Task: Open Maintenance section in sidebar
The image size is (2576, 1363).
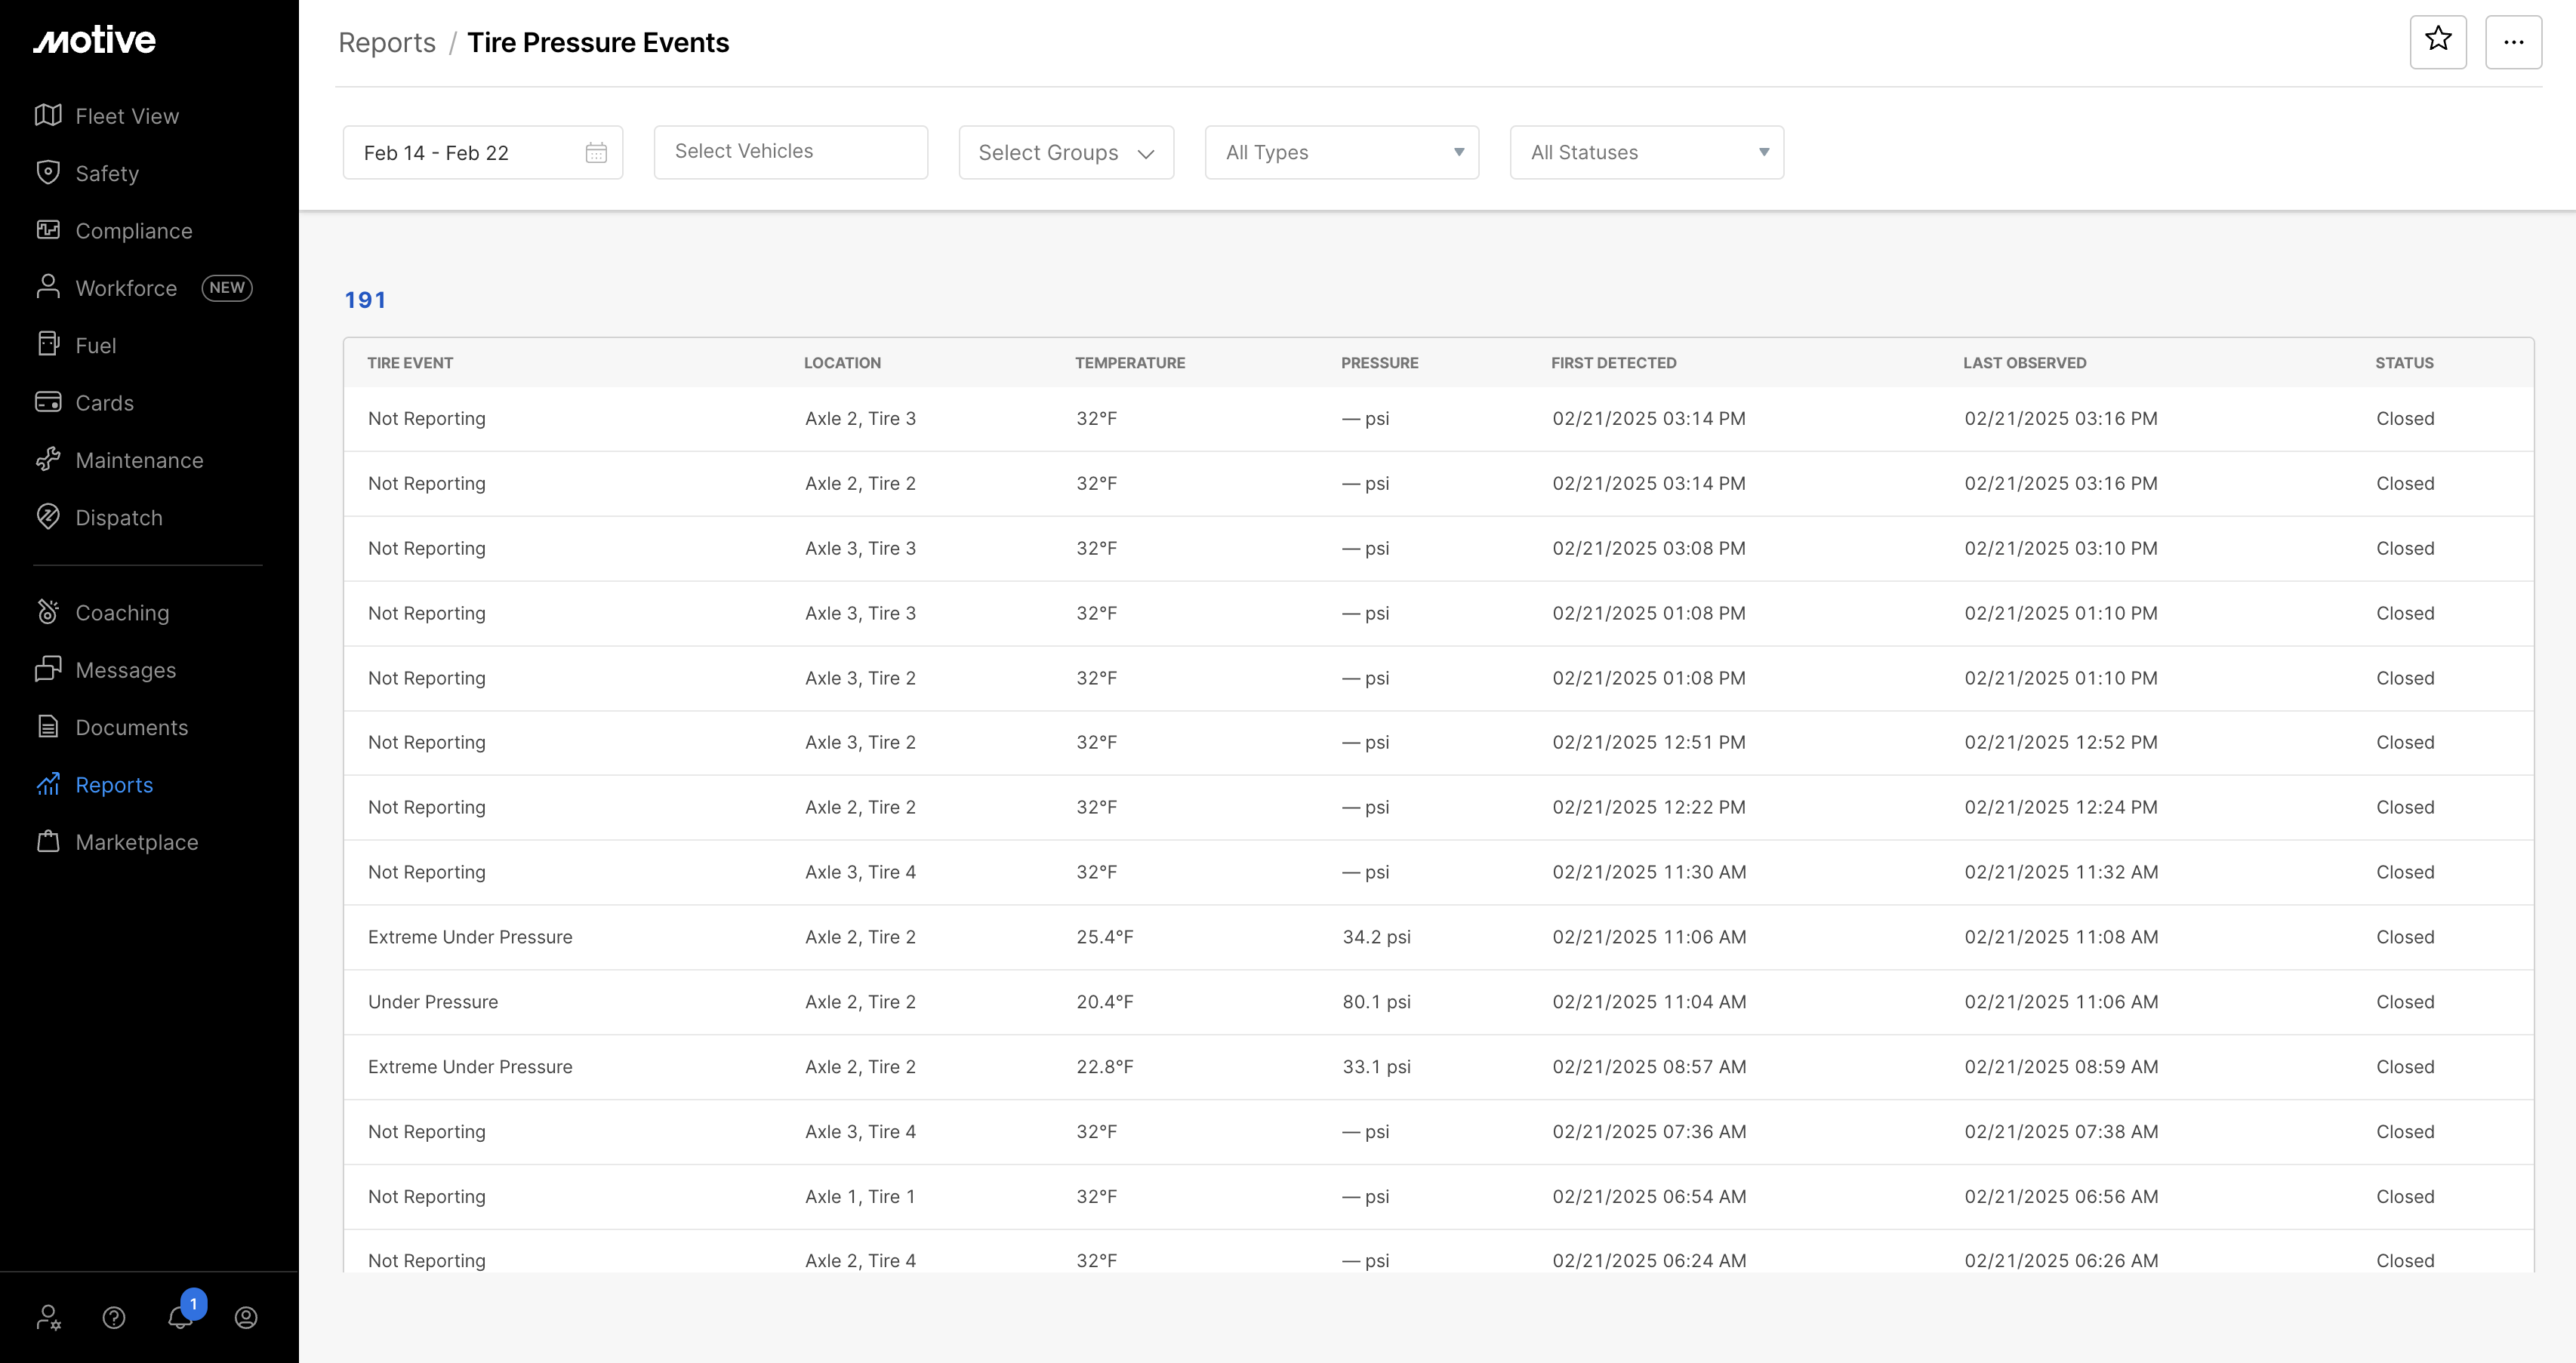Action: click(139, 460)
